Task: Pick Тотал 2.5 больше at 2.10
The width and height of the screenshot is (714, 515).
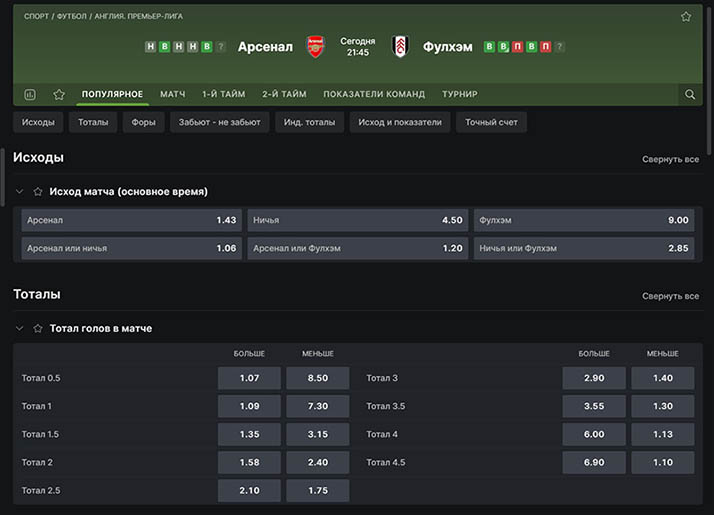Action: pos(250,490)
